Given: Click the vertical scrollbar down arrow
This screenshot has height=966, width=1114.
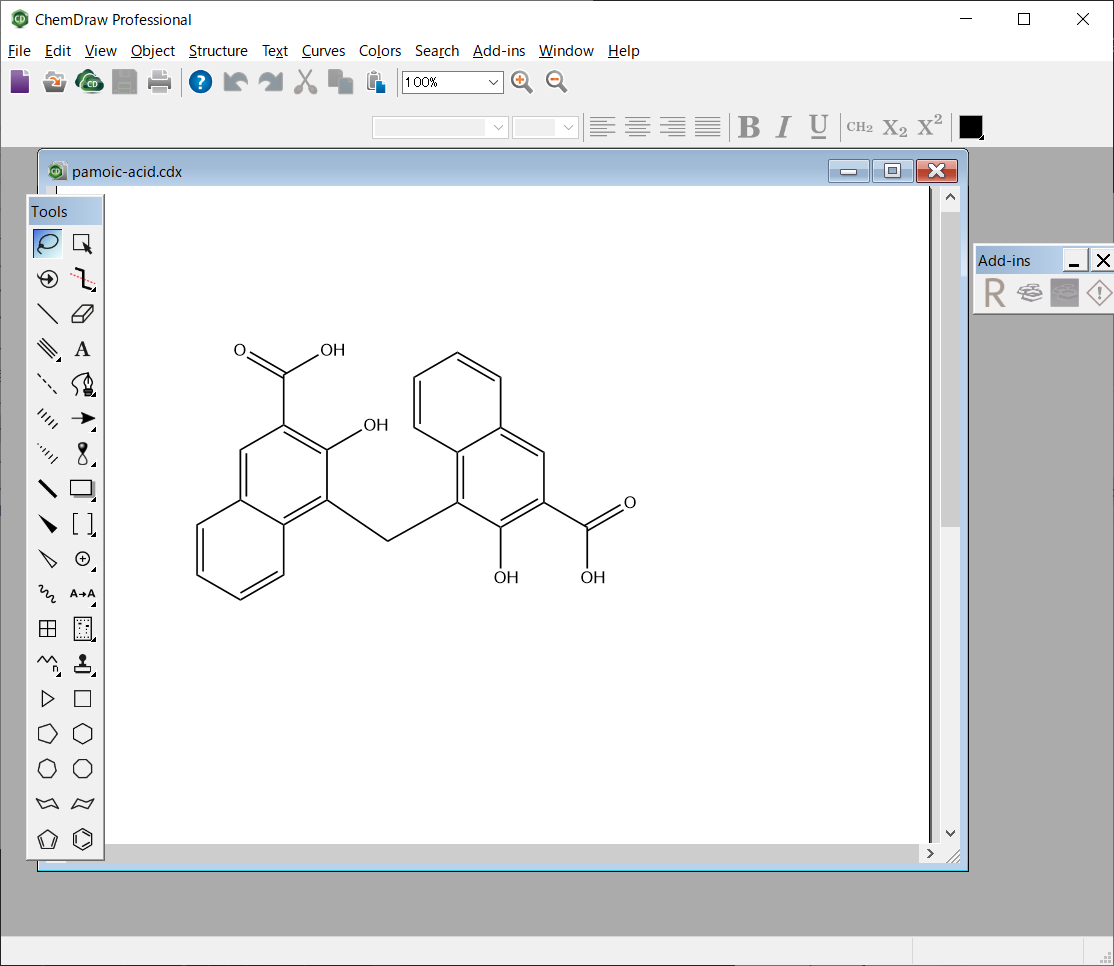Looking at the screenshot, I should click(950, 832).
